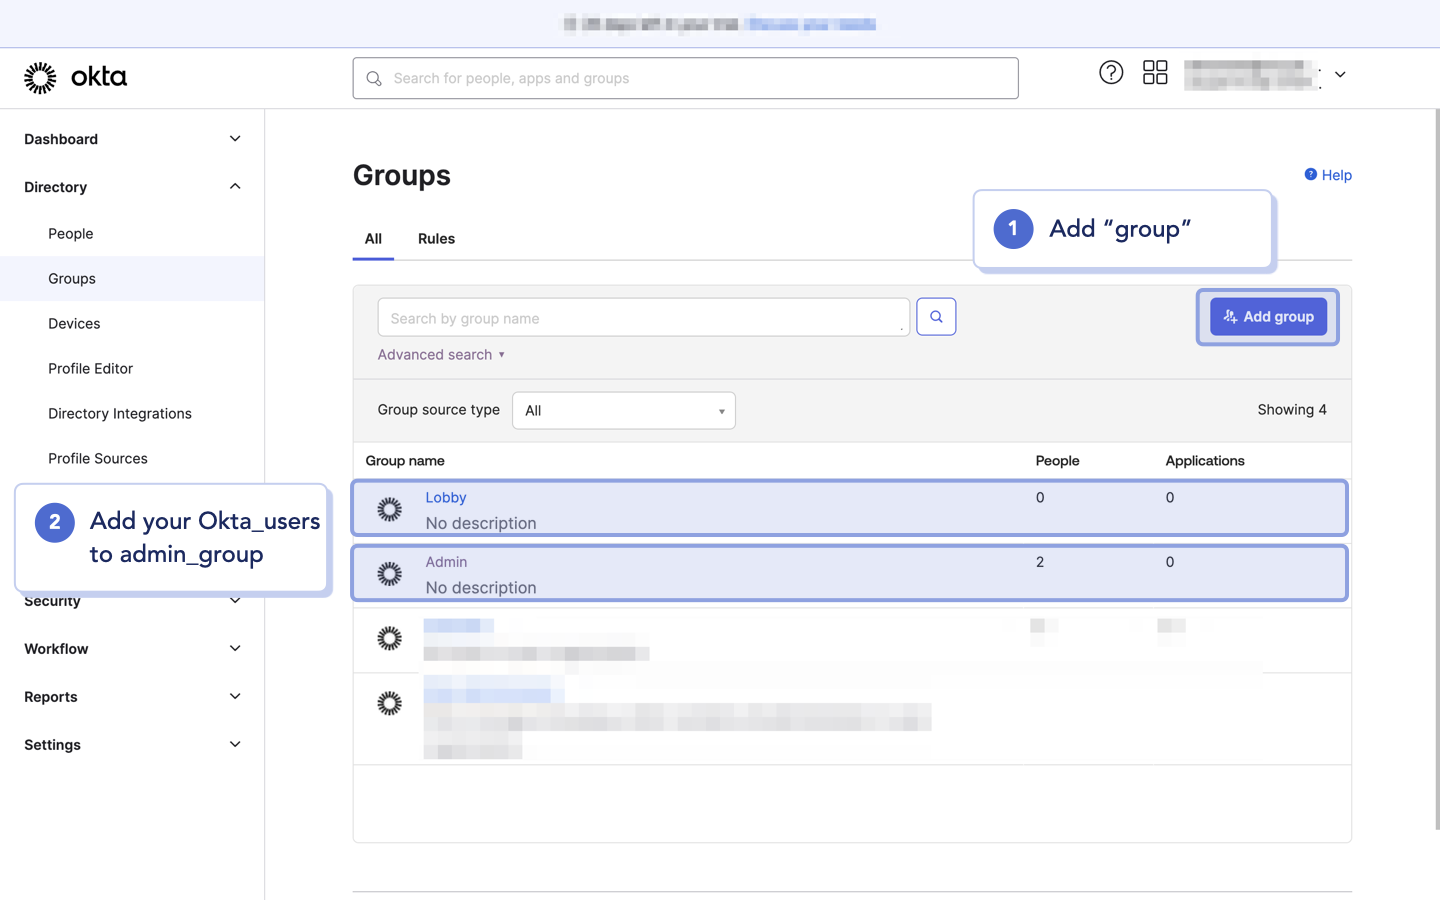This screenshot has height=900, width=1440.
Task: Click the Admin group's Okta badge icon
Action: pos(389,574)
